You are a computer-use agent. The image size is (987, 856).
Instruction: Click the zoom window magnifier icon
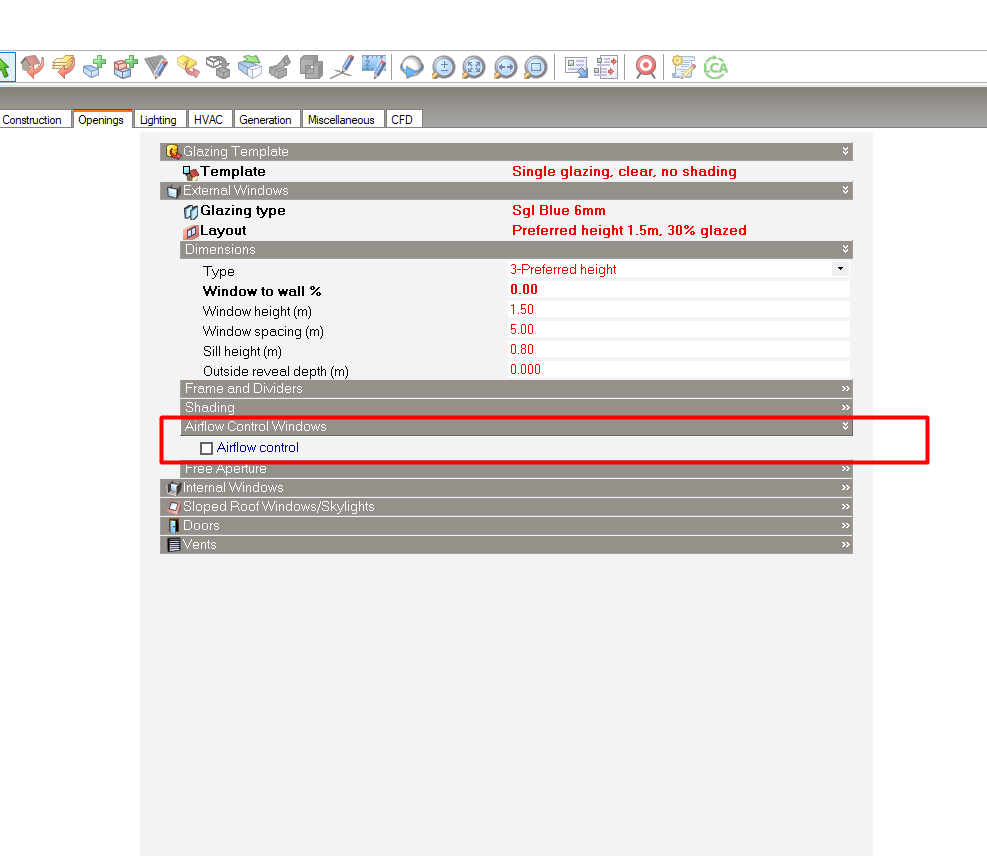point(536,67)
